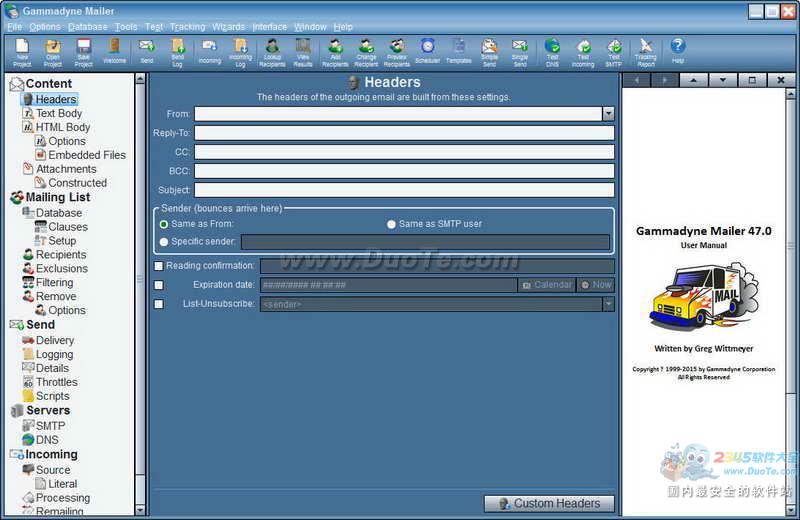Viewport: 800px width, 520px height.
Task: Create a New Project from the toolbar
Action: (22, 53)
